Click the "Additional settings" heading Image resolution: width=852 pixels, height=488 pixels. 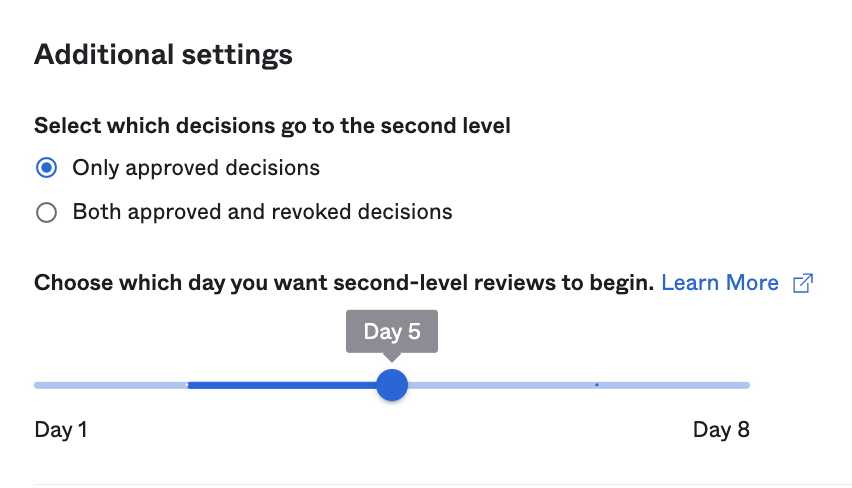(x=163, y=54)
